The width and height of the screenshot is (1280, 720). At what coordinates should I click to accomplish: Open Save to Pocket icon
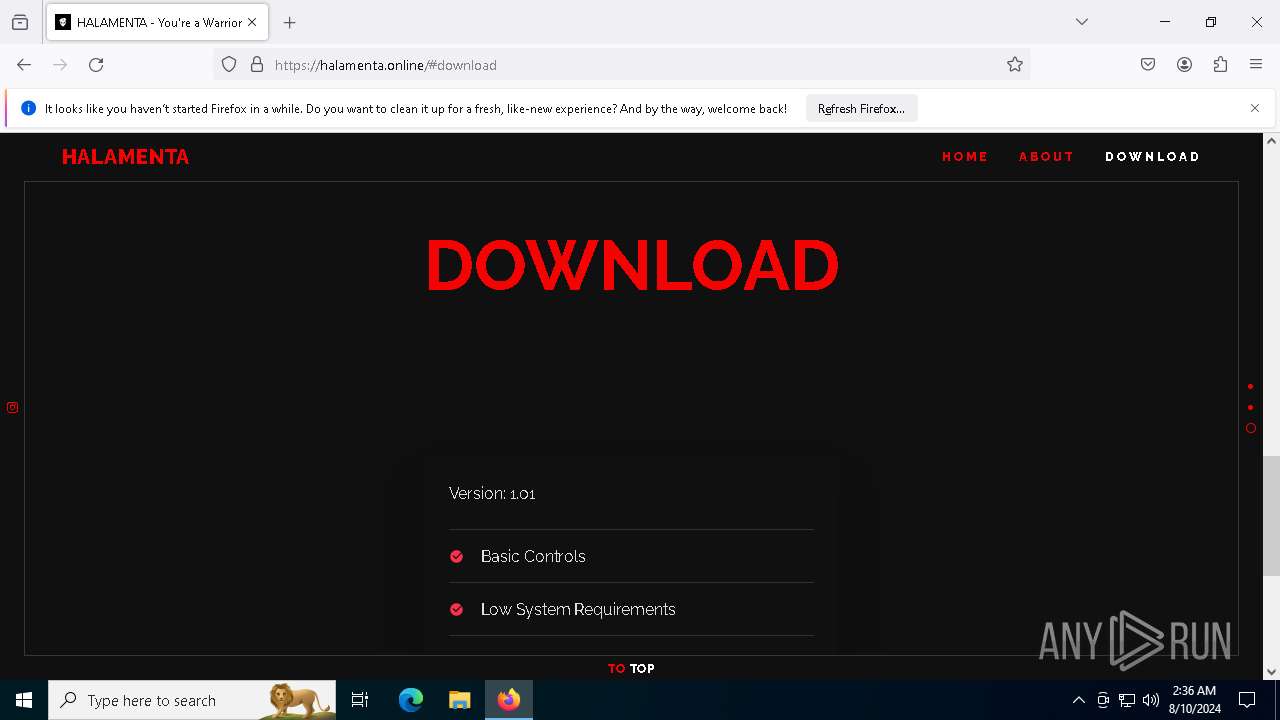1148,65
